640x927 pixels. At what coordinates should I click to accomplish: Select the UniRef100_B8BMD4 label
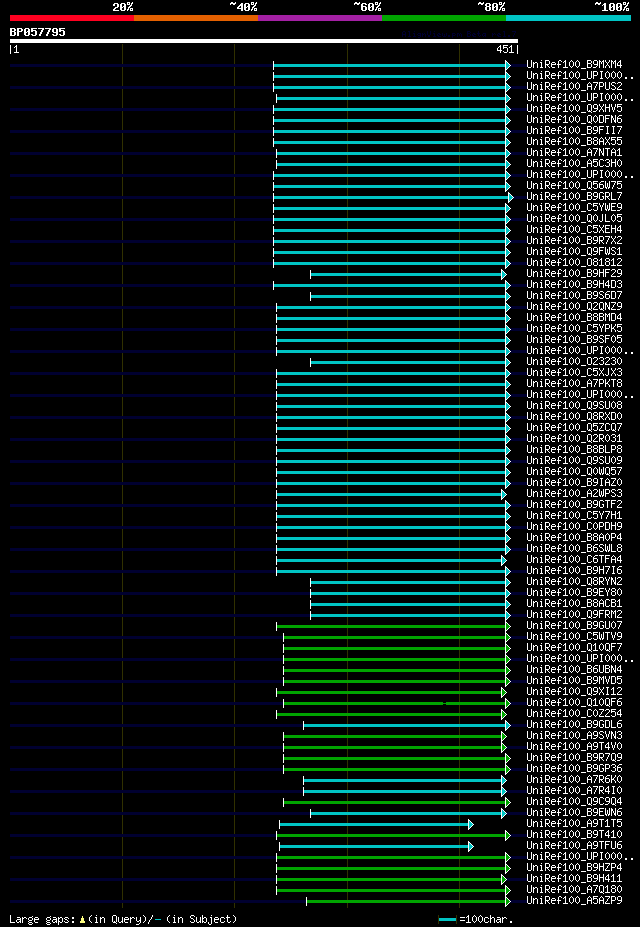[574, 318]
